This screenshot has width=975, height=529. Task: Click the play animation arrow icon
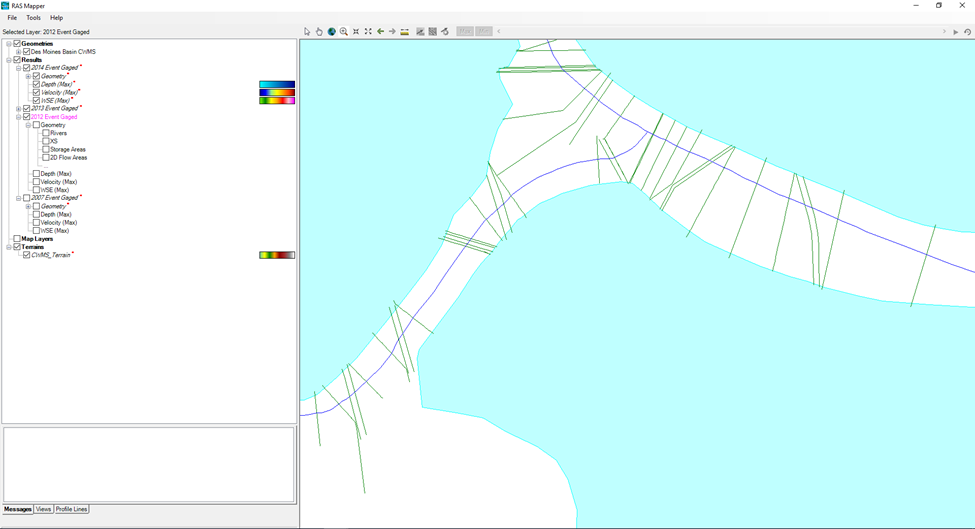point(956,32)
